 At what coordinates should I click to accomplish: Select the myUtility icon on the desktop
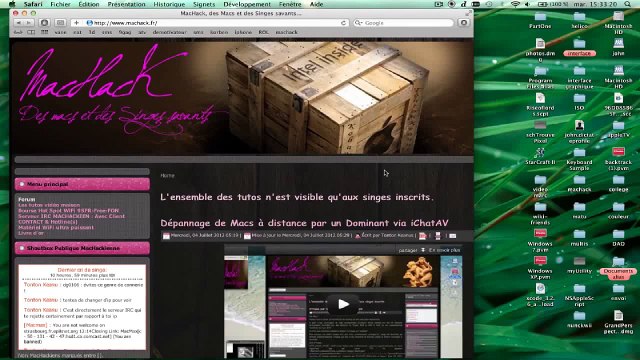579,265
